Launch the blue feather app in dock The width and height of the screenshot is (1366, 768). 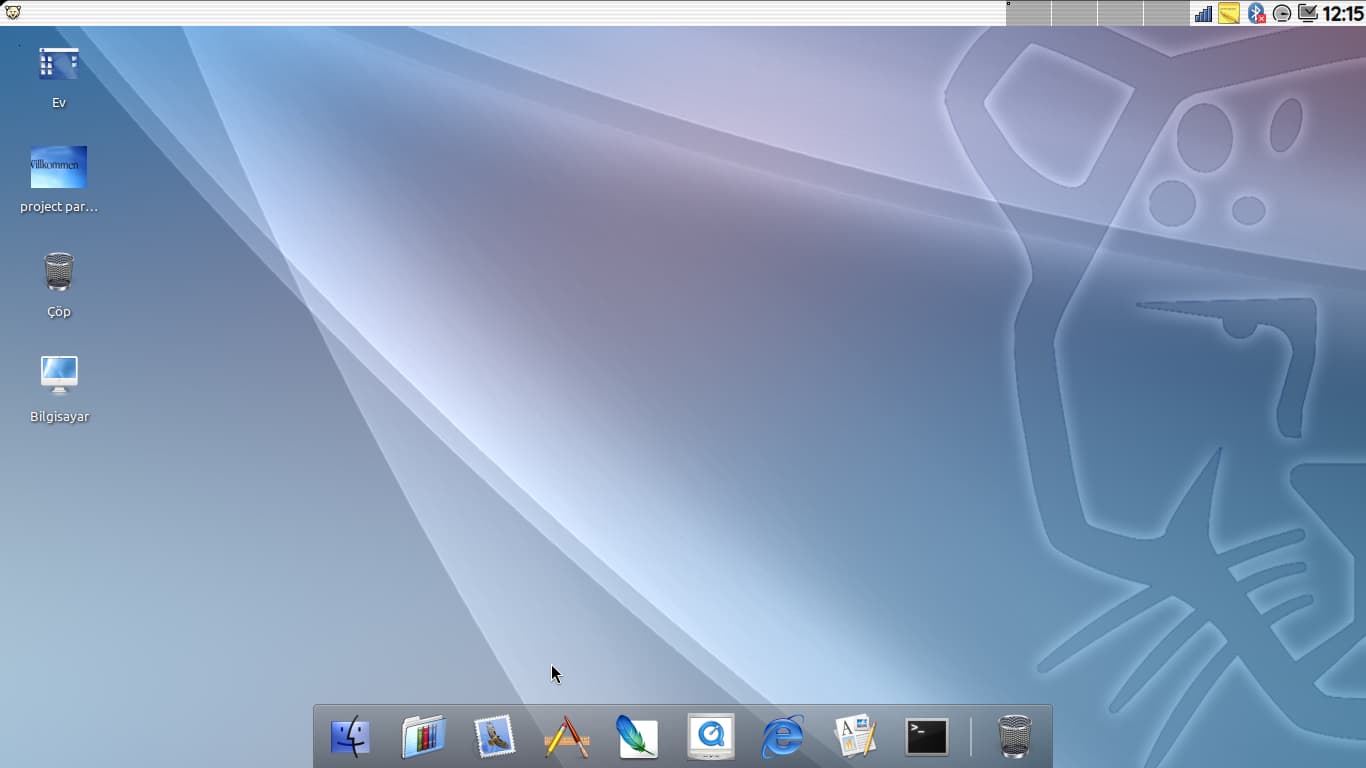tap(637, 738)
